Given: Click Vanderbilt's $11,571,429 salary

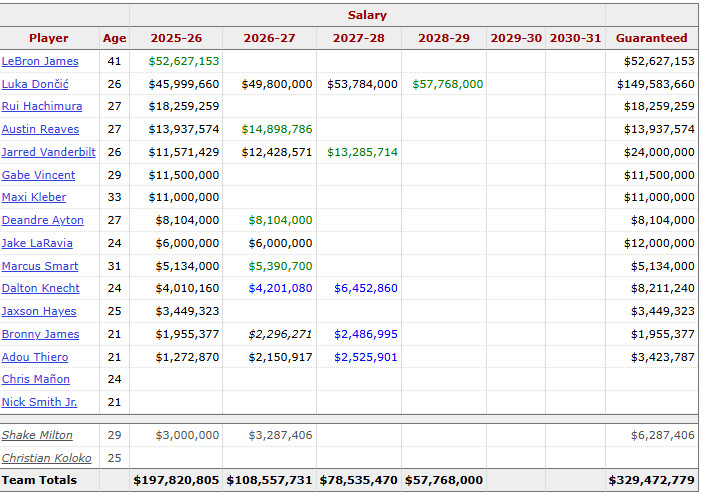Looking at the screenshot, I should pyautogui.click(x=184, y=152).
